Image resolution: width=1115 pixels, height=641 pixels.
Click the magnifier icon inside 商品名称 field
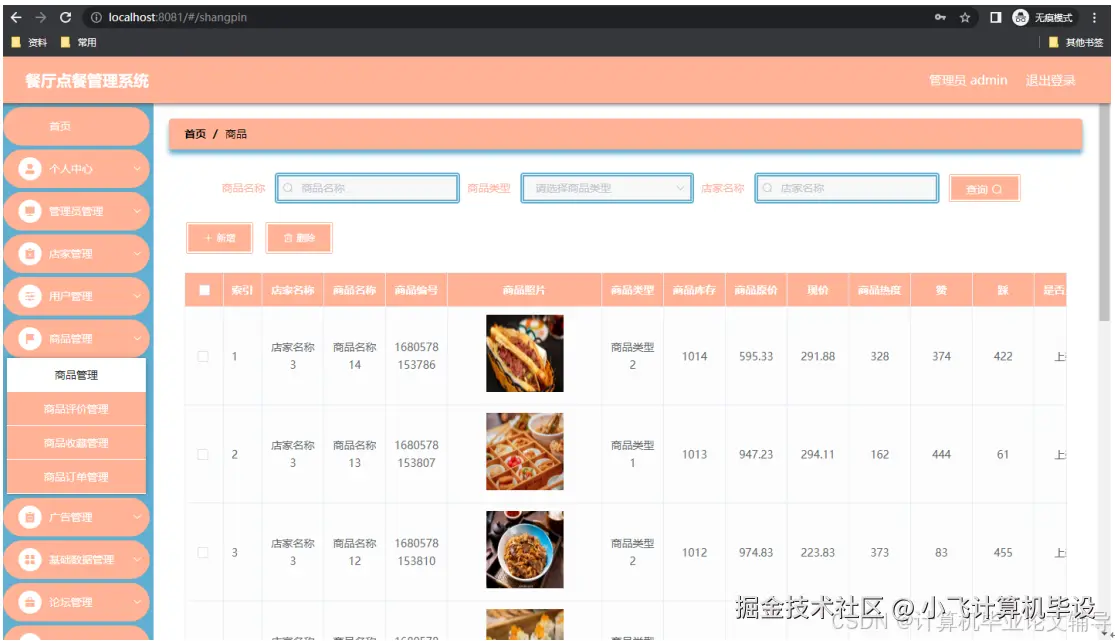pos(288,188)
